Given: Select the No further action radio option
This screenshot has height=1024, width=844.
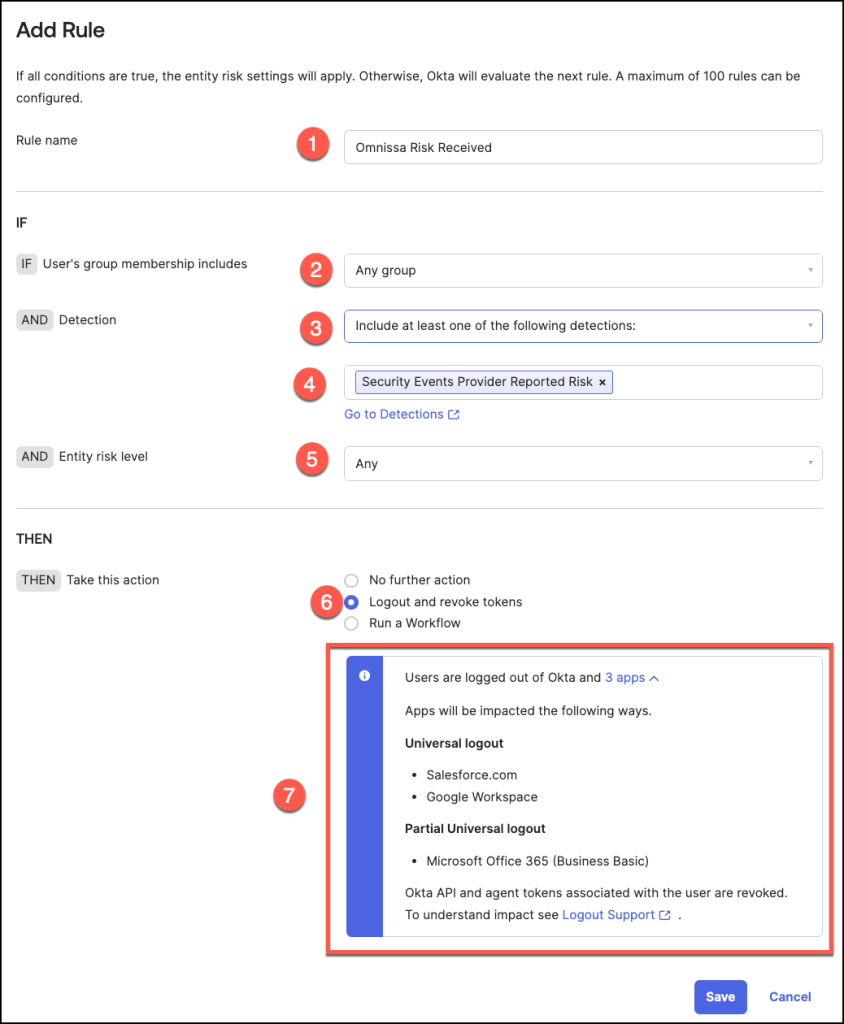Looking at the screenshot, I should tap(351, 580).
